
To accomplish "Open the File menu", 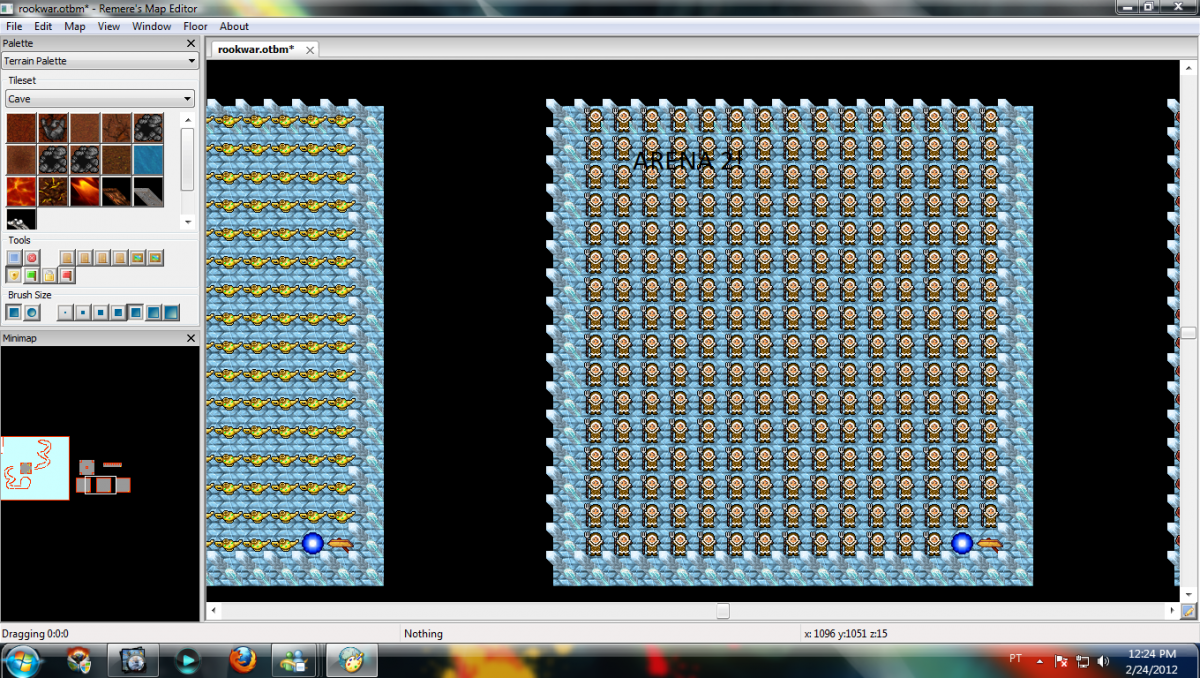I will coord(14,26).
